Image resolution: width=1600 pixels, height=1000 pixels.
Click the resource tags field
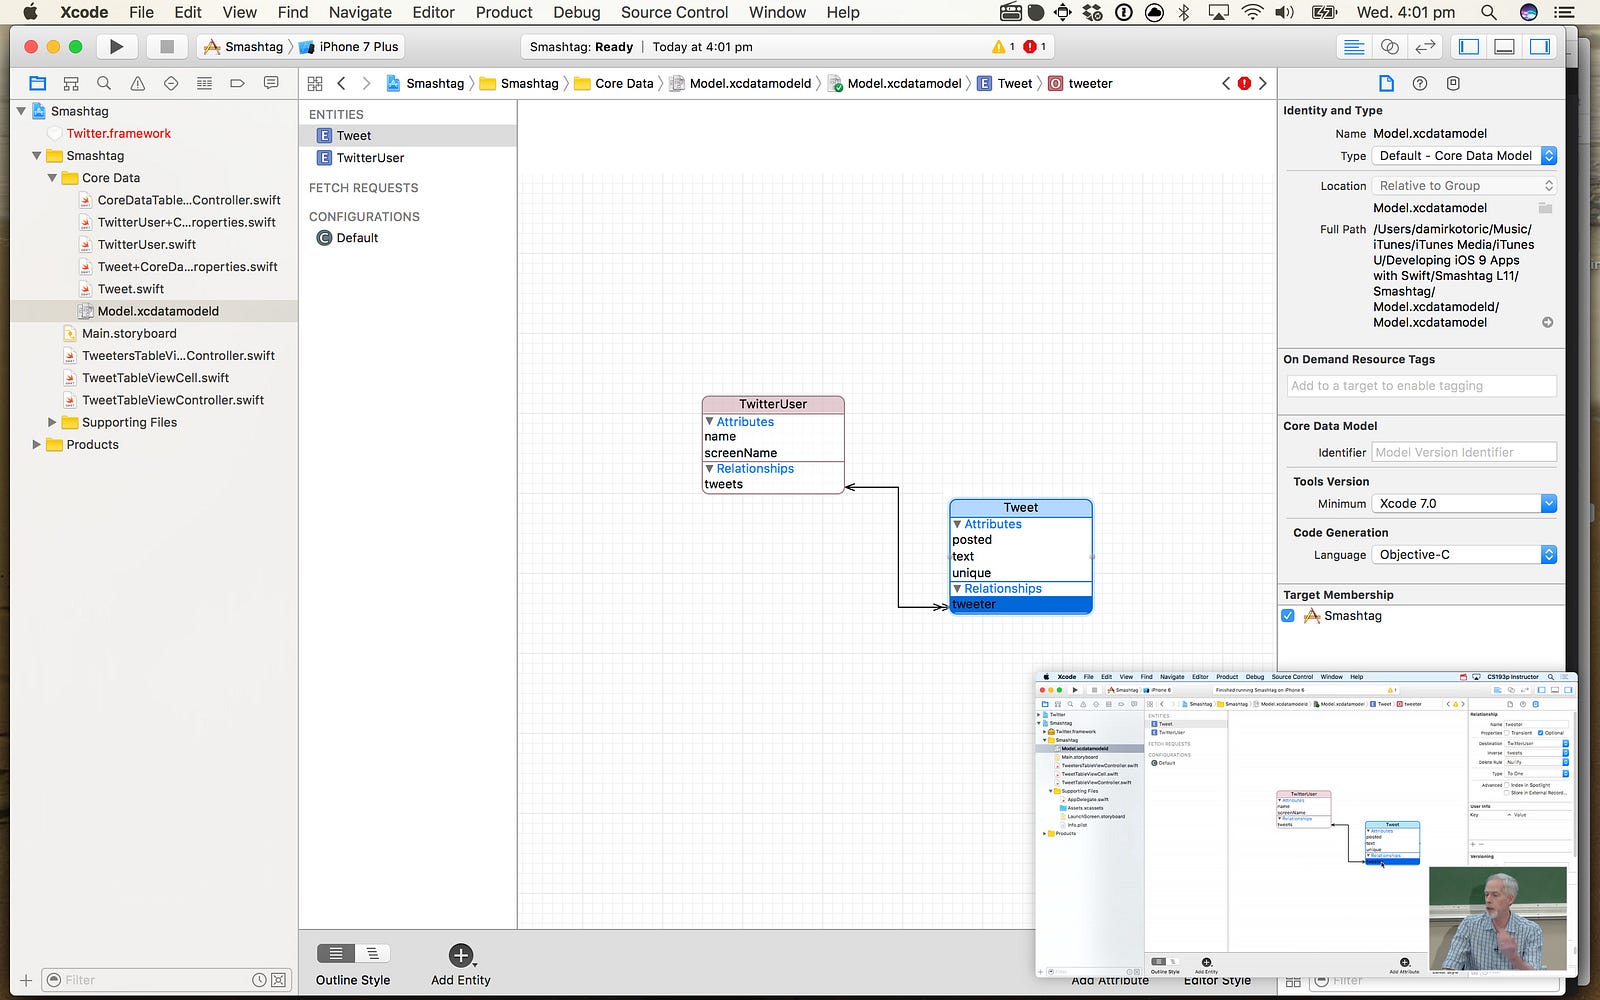click(x=1422, y=386)
